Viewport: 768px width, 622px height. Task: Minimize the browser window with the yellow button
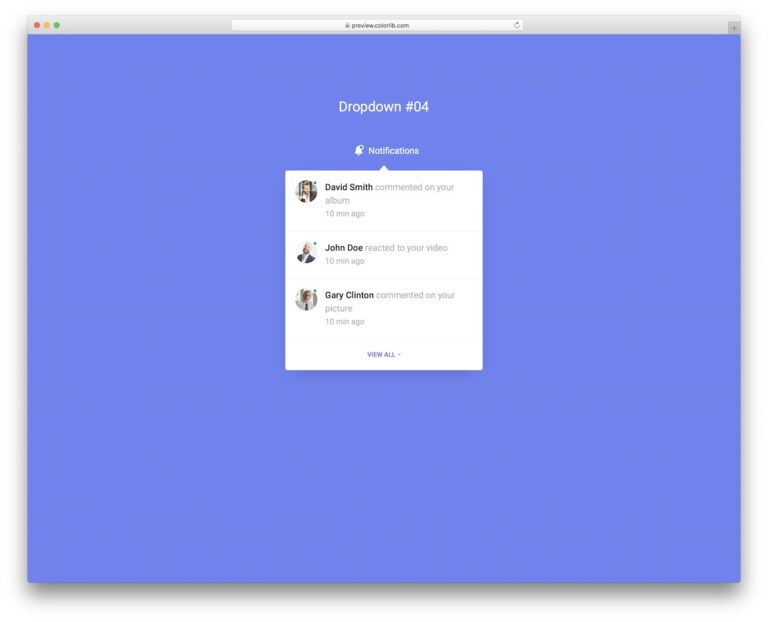point(47,25)
